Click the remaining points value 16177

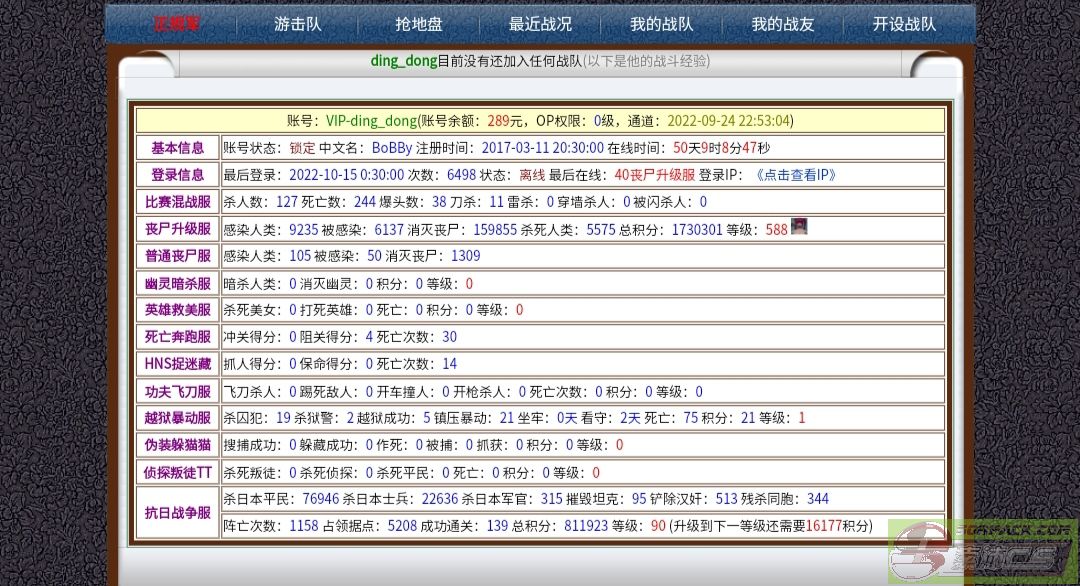click(824, 526)
